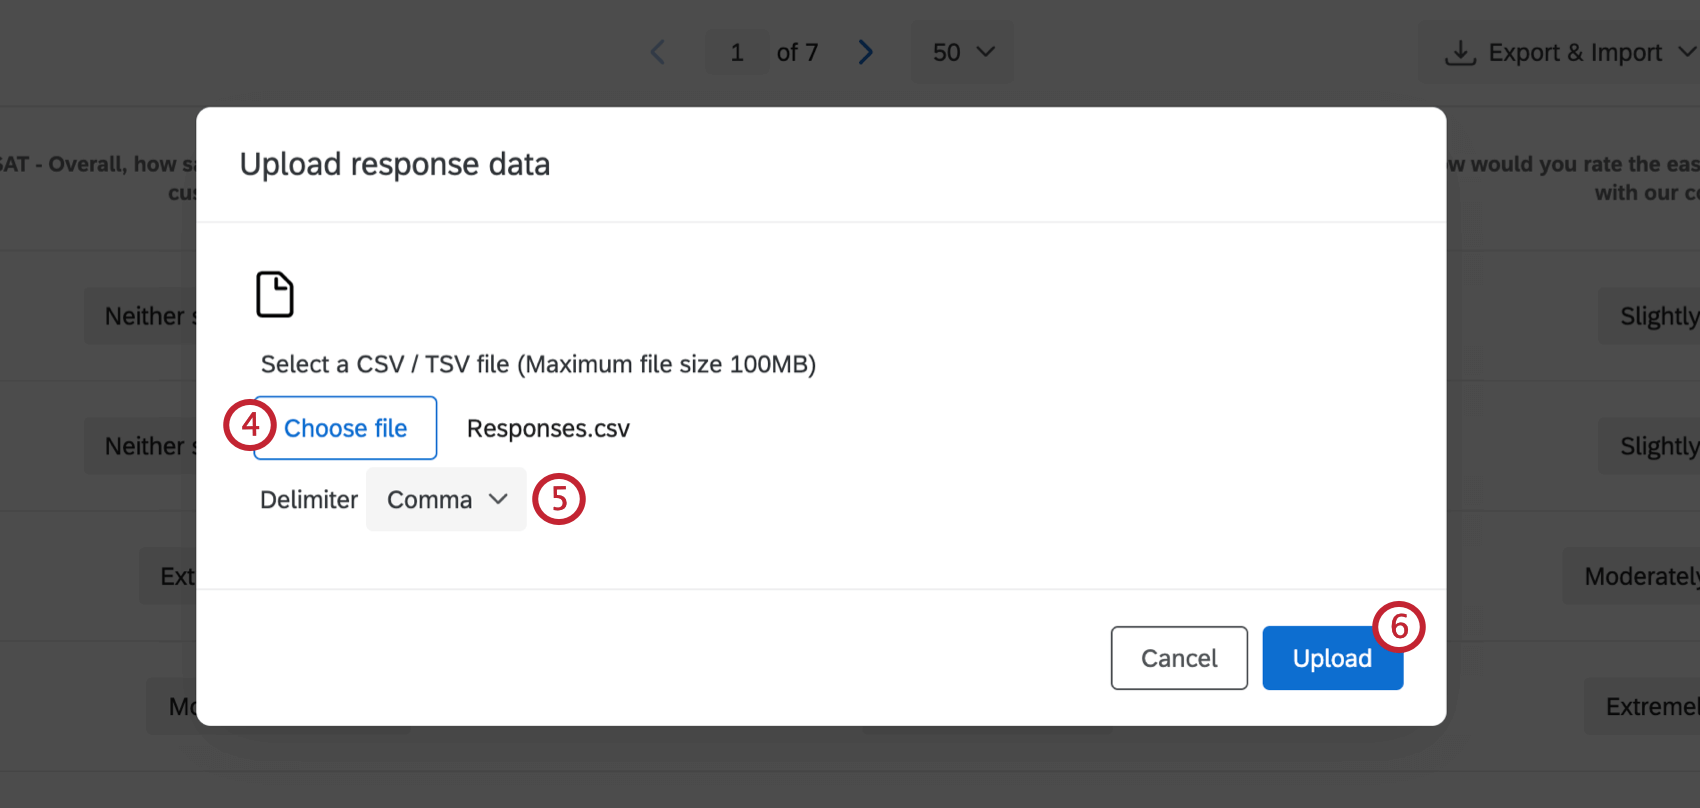This screenshot has width=1700, height=808.
Task: Click the red step 6 marker
Action: click(1398, 627)
